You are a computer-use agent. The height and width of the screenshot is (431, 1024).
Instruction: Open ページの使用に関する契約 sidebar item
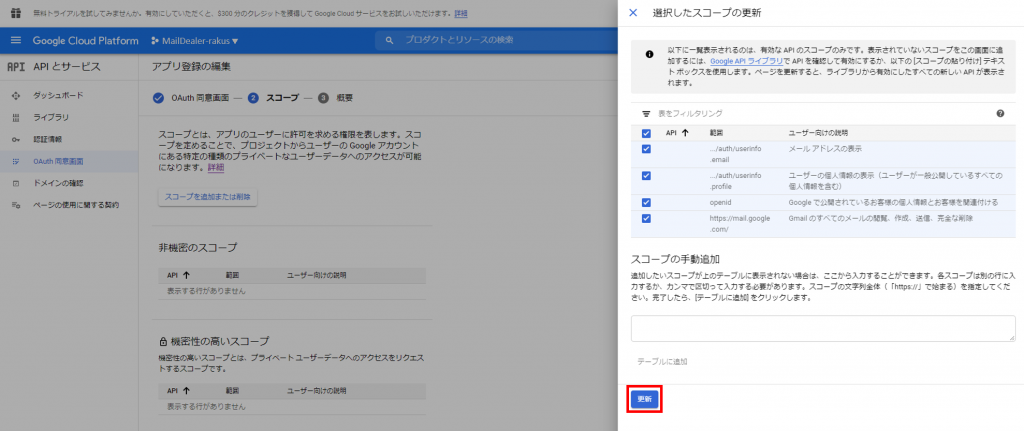[x=76, y=205]
